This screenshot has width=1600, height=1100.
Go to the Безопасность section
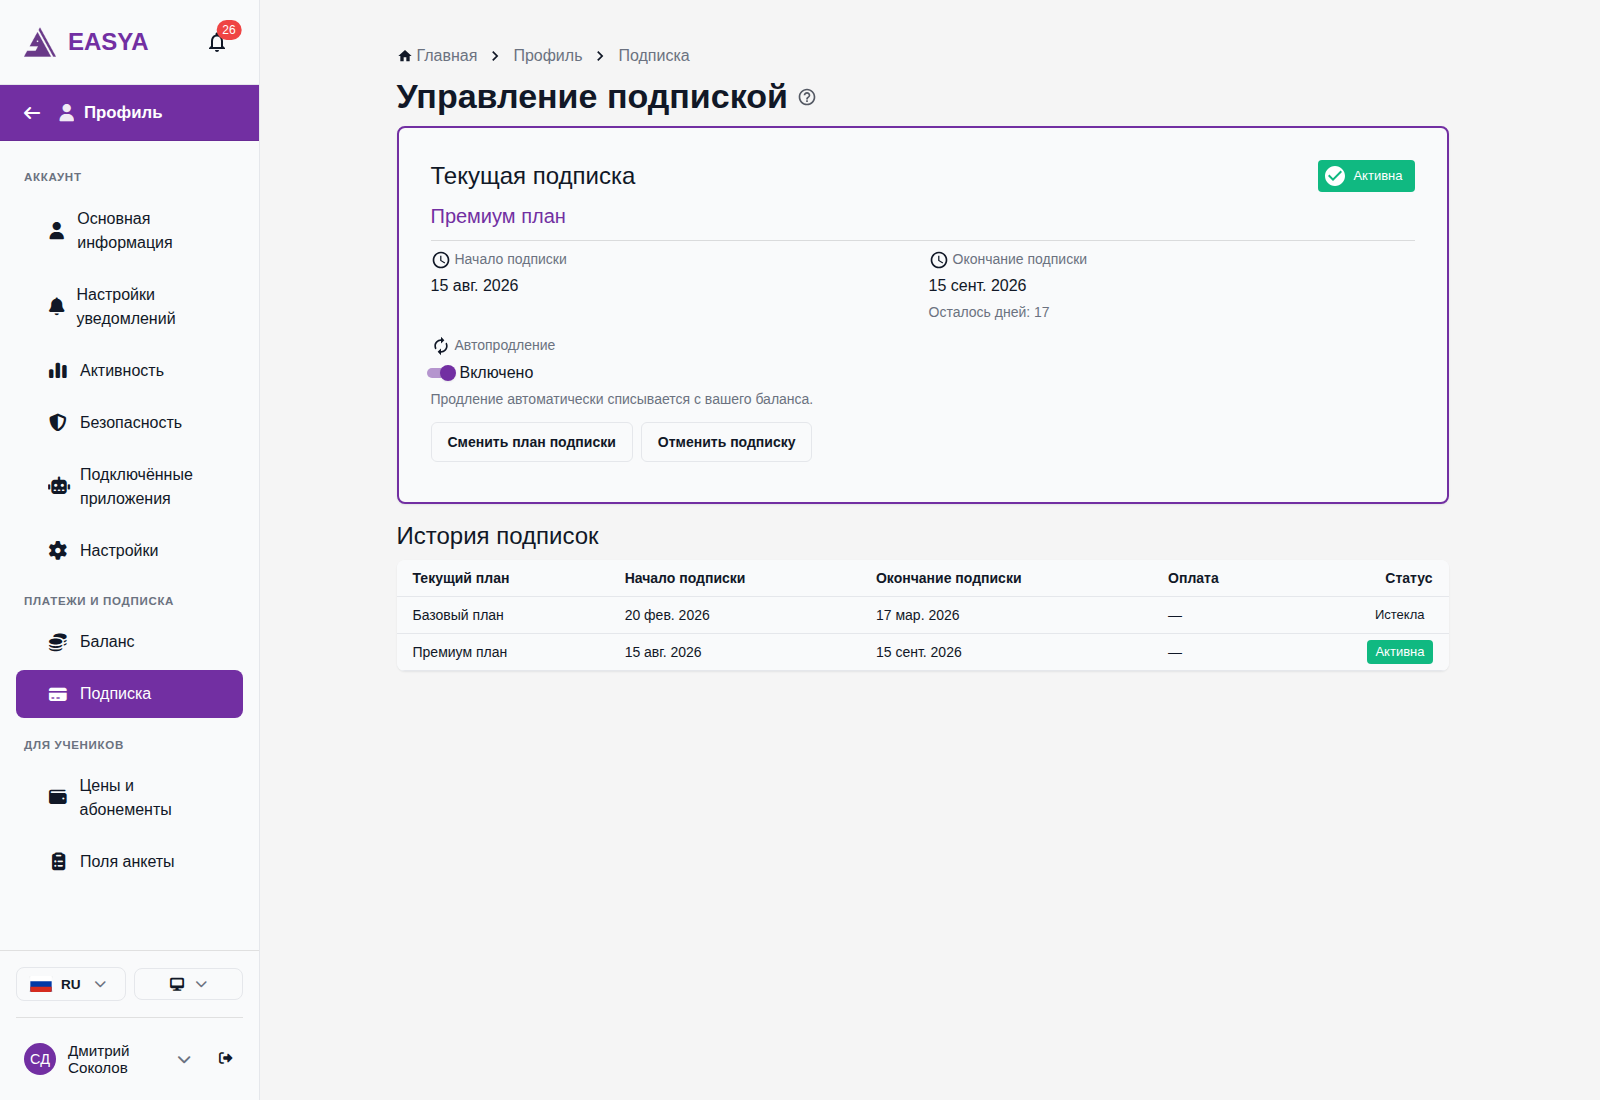click(129, 422)
